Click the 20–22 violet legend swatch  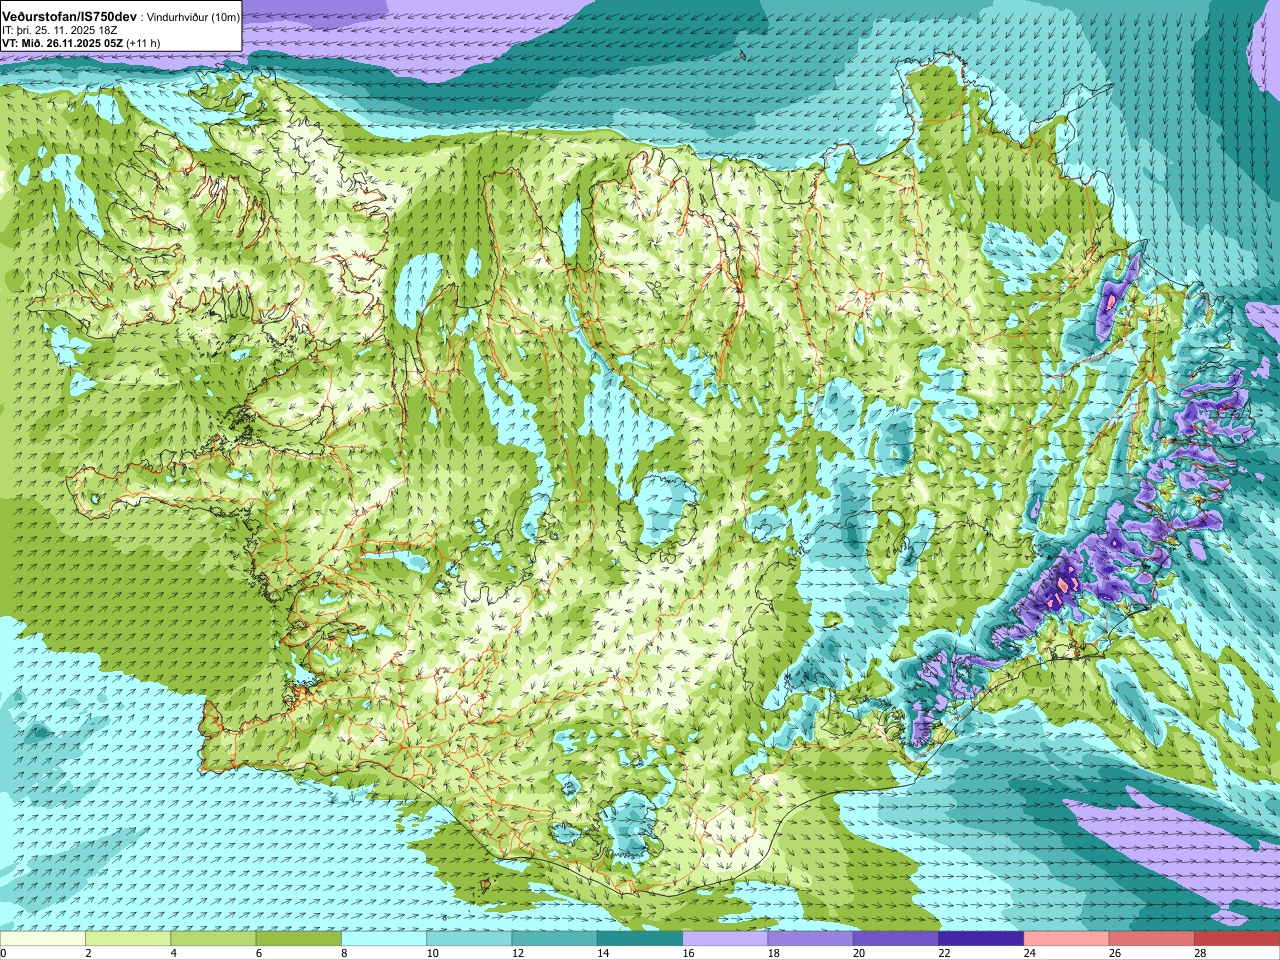click(896, 939)
